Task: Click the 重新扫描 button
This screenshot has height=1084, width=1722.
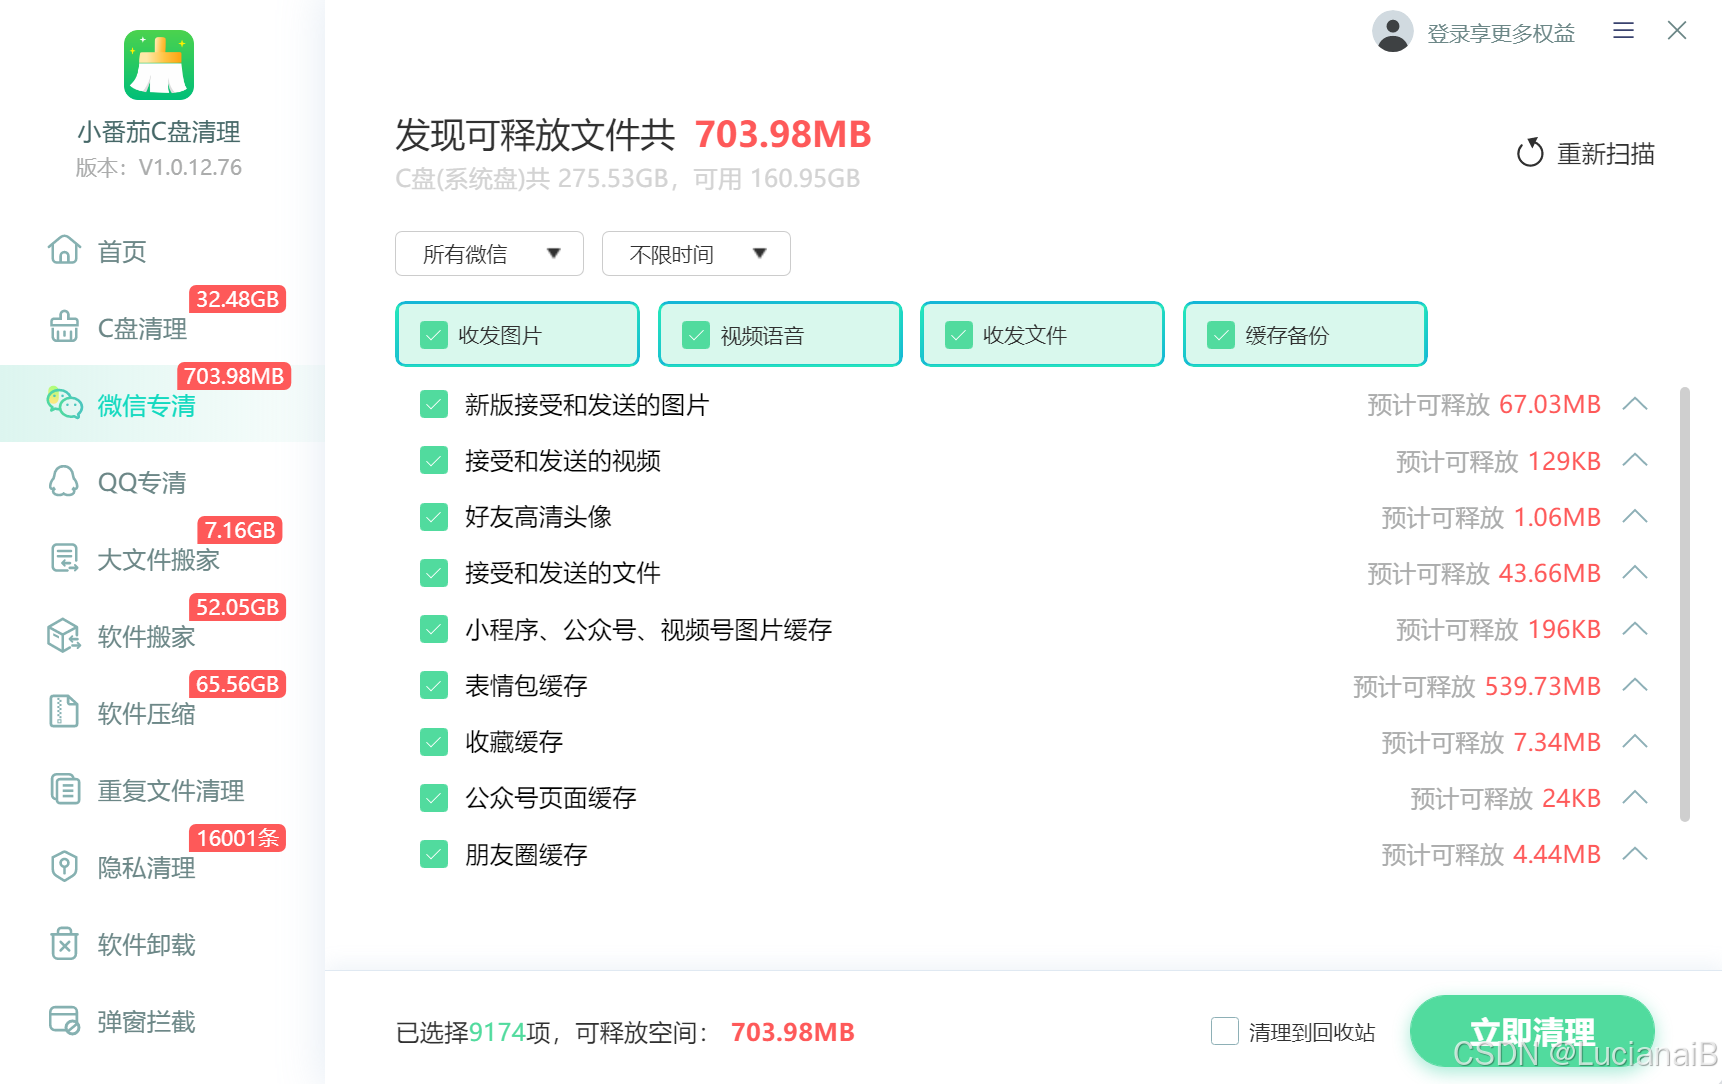Action: (1586, 153)
